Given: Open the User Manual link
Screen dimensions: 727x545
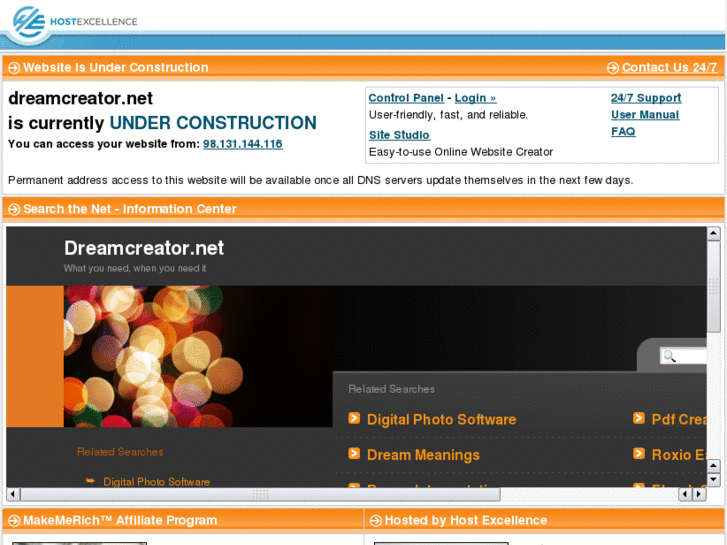Looking at the screenshot, I should tap(645, 115).
